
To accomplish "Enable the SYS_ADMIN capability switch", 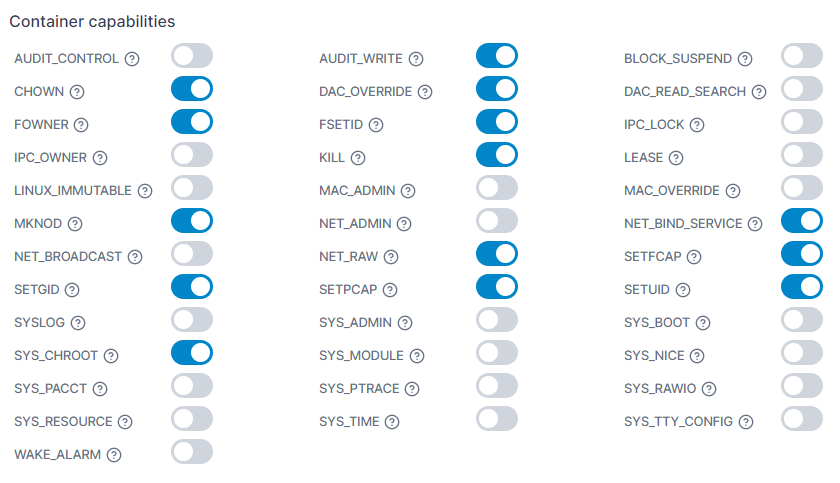I will [496, 320].
